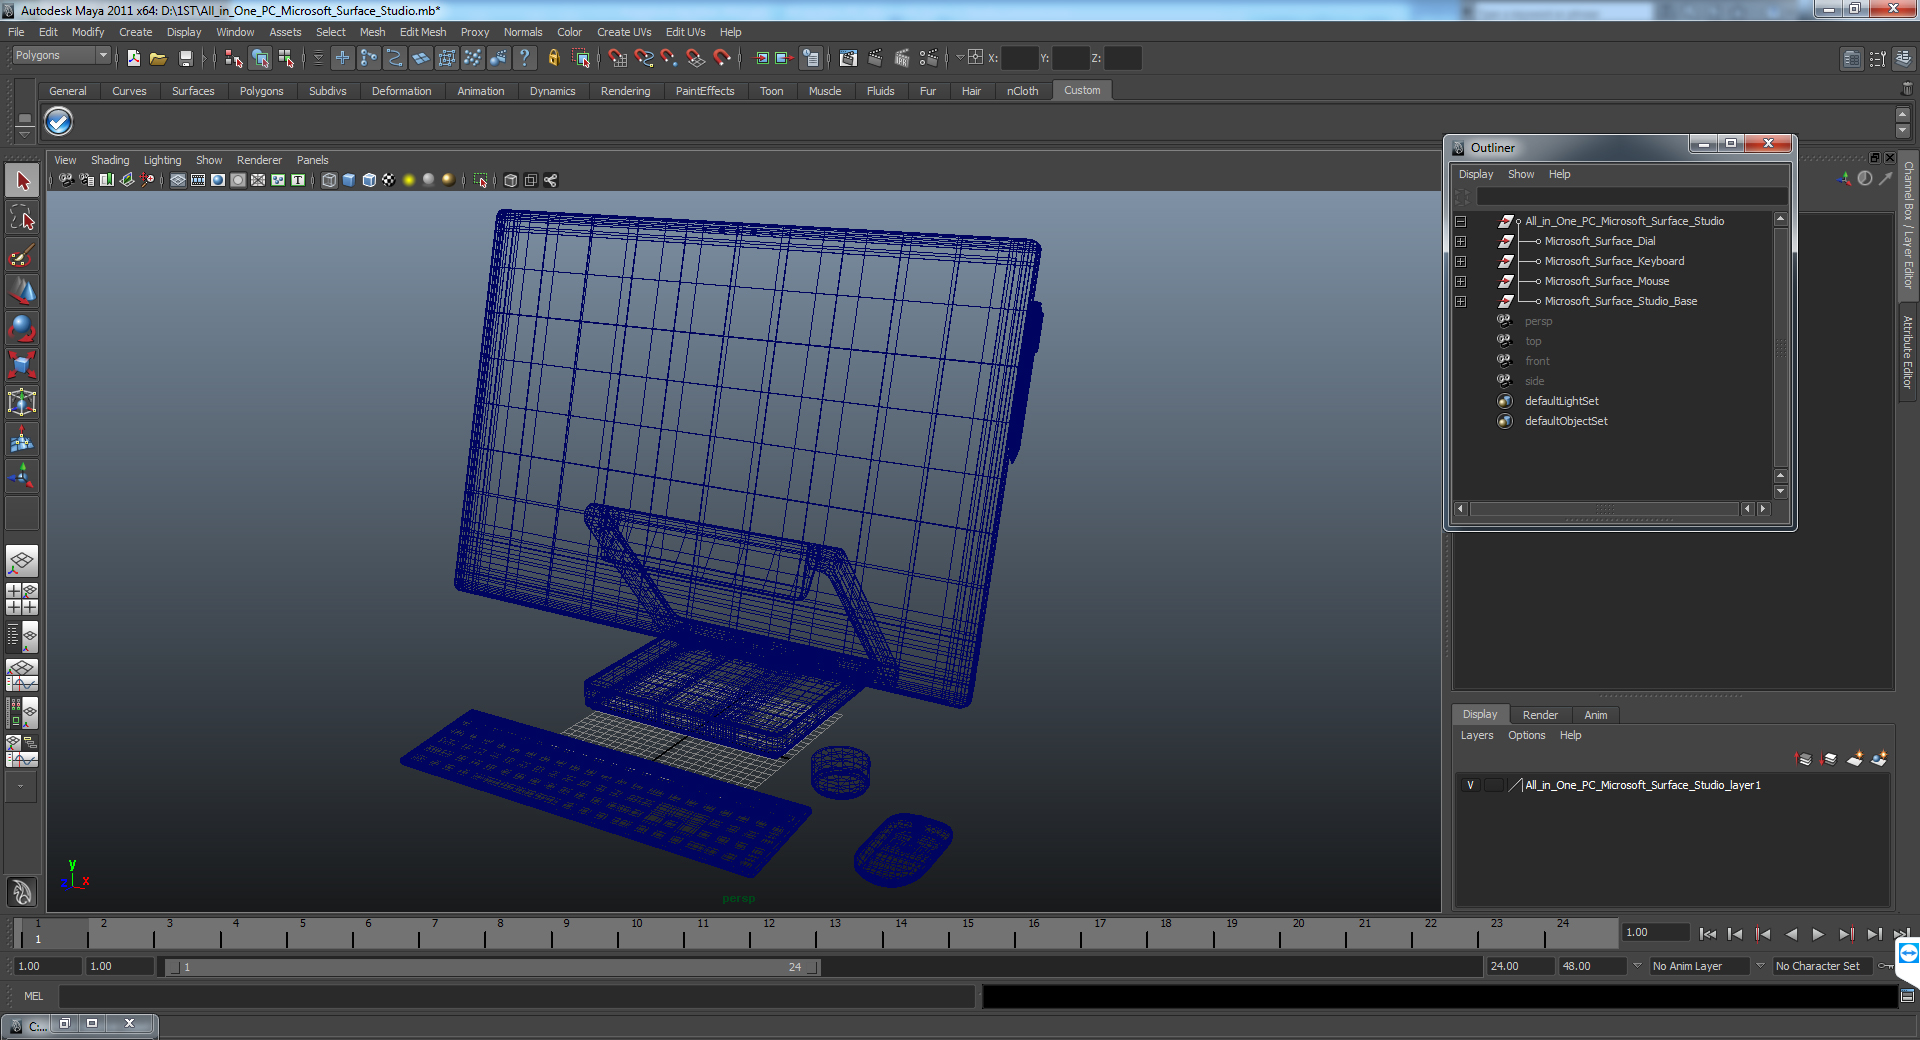The width and height of the screenshot is (1920, 1040).
Task: Toggle textured display checker sphere
Action: point(389,180)
